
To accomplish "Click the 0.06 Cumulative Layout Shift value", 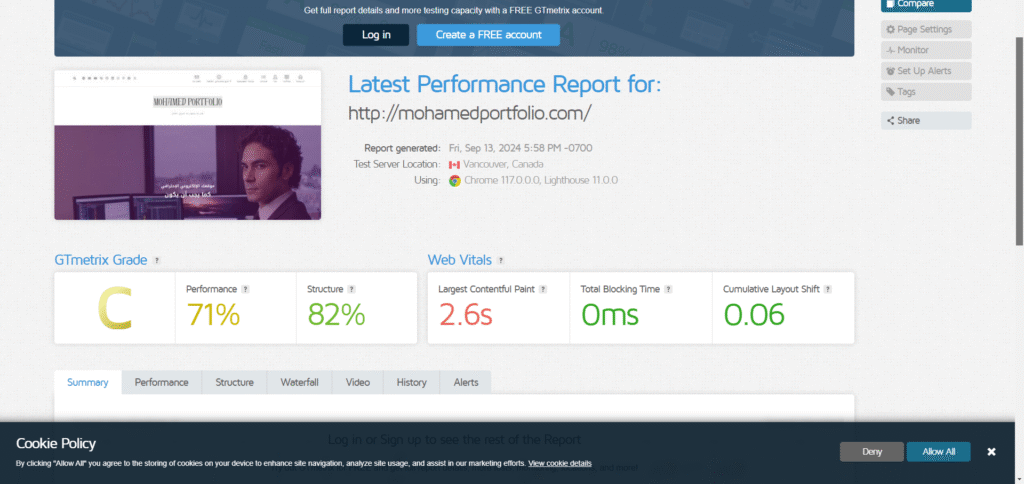I will point(754,315).
